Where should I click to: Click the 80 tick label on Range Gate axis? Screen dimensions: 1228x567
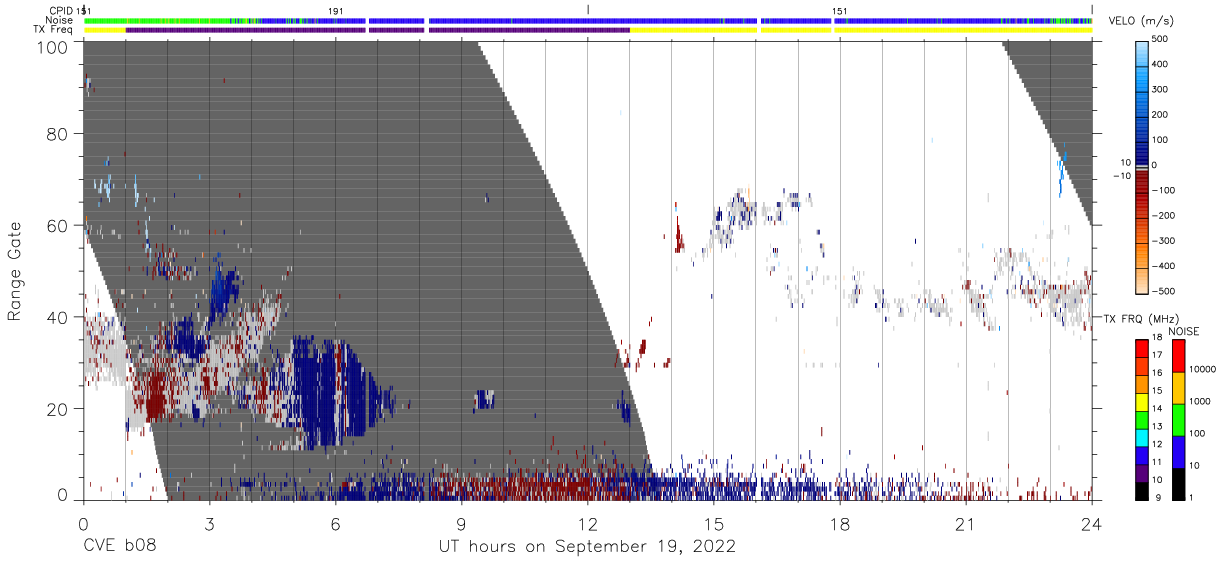pyautogui.click(x=57, y=134)
